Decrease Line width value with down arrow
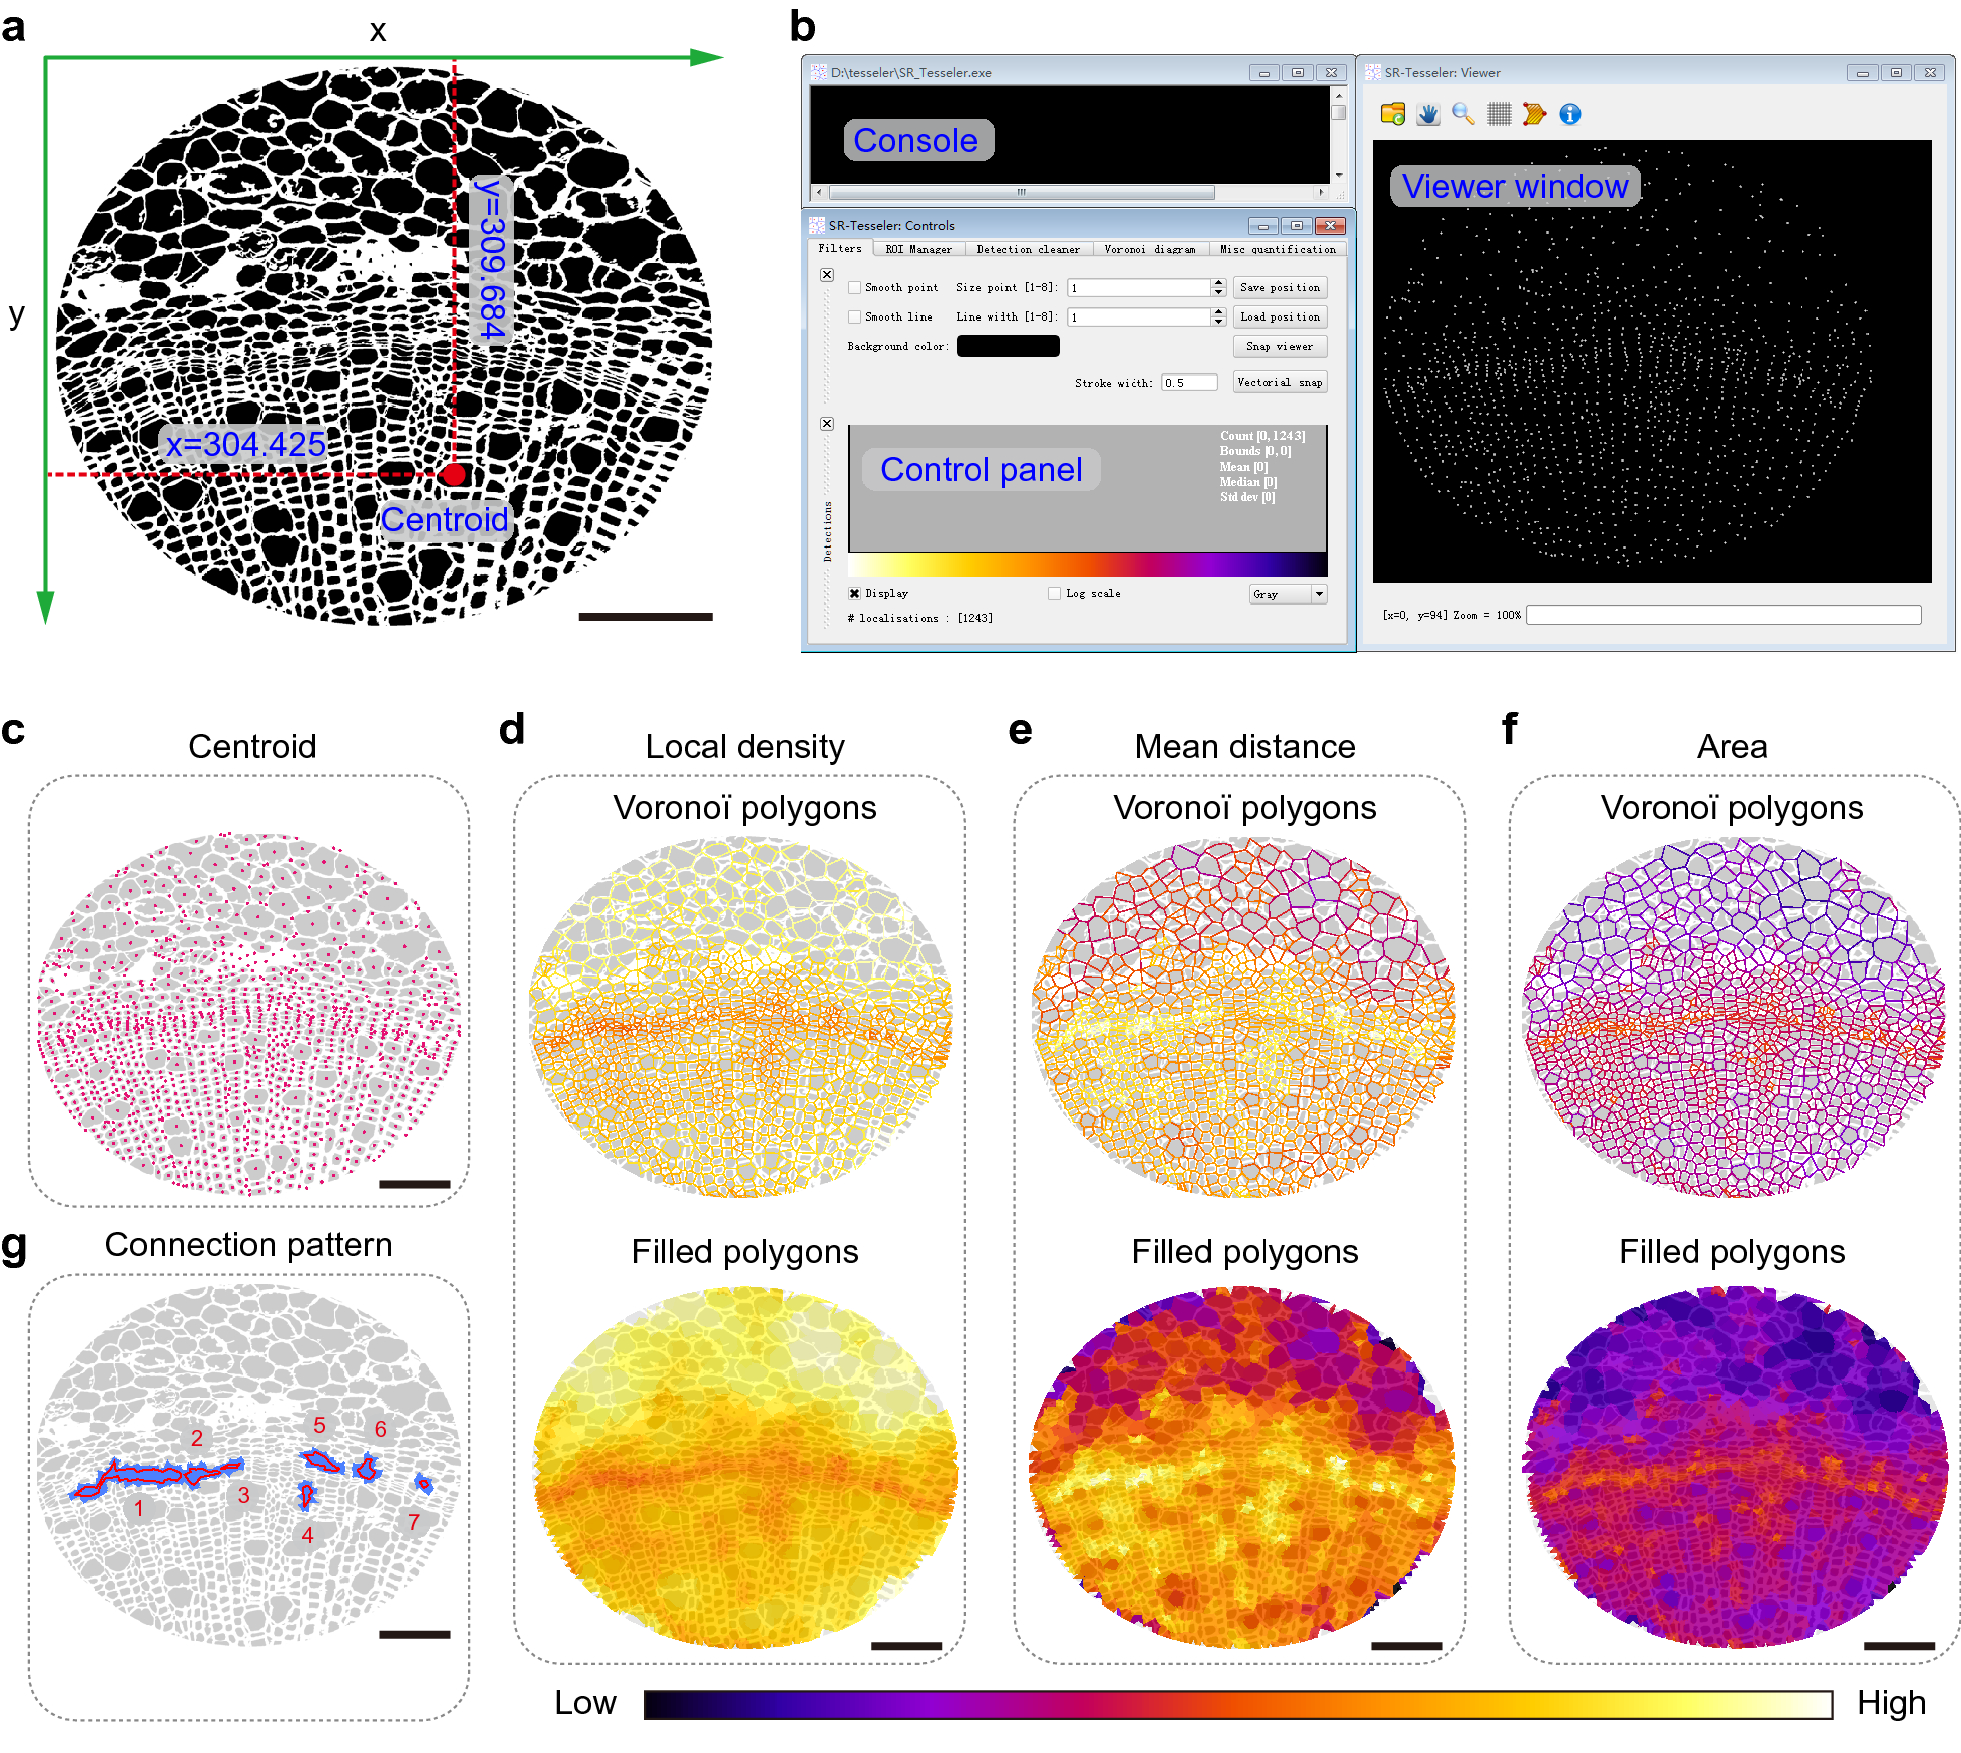 (1218, 321)
